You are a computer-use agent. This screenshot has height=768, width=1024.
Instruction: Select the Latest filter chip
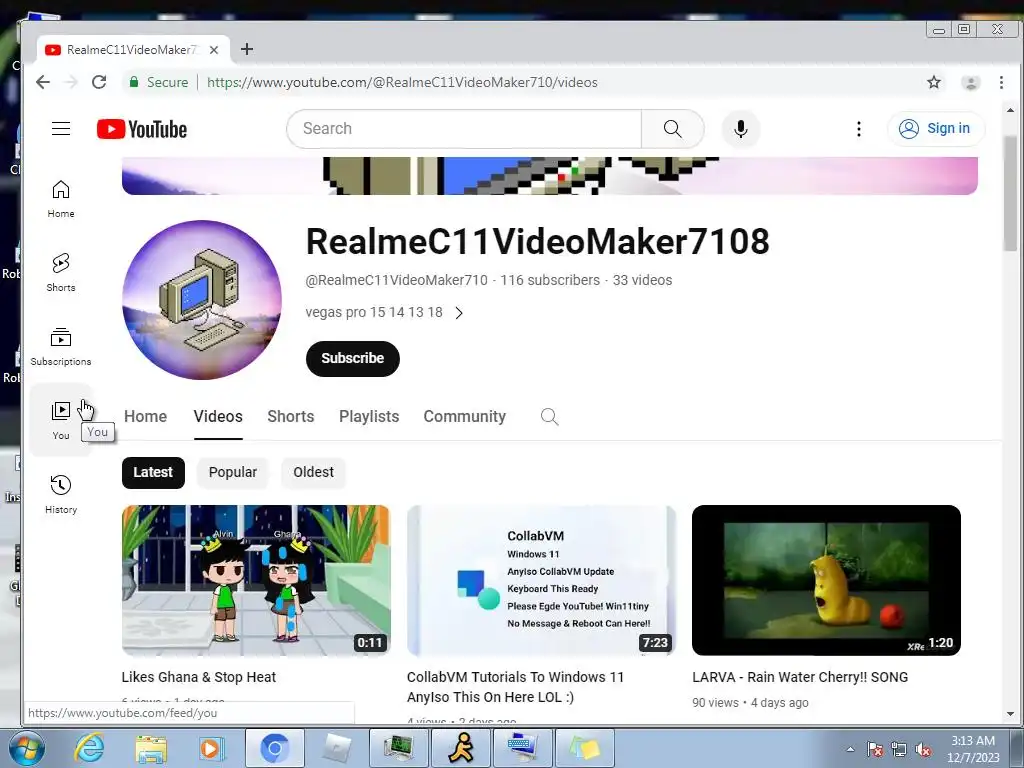click(x=153, y=472)
